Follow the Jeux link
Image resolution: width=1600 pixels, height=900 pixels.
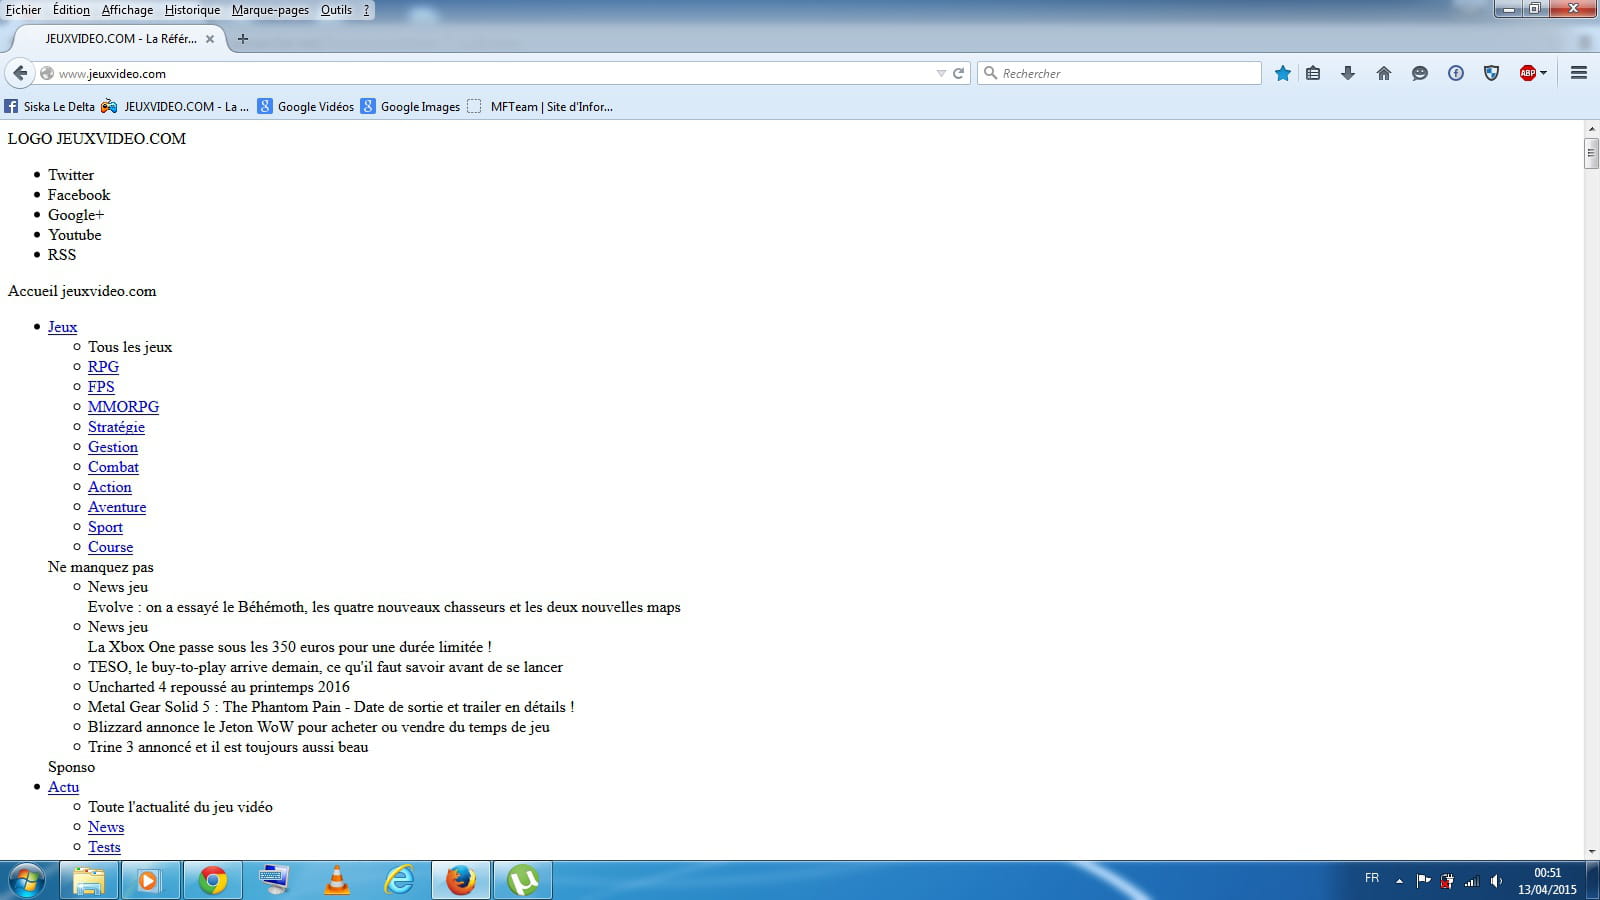(62, 327)
